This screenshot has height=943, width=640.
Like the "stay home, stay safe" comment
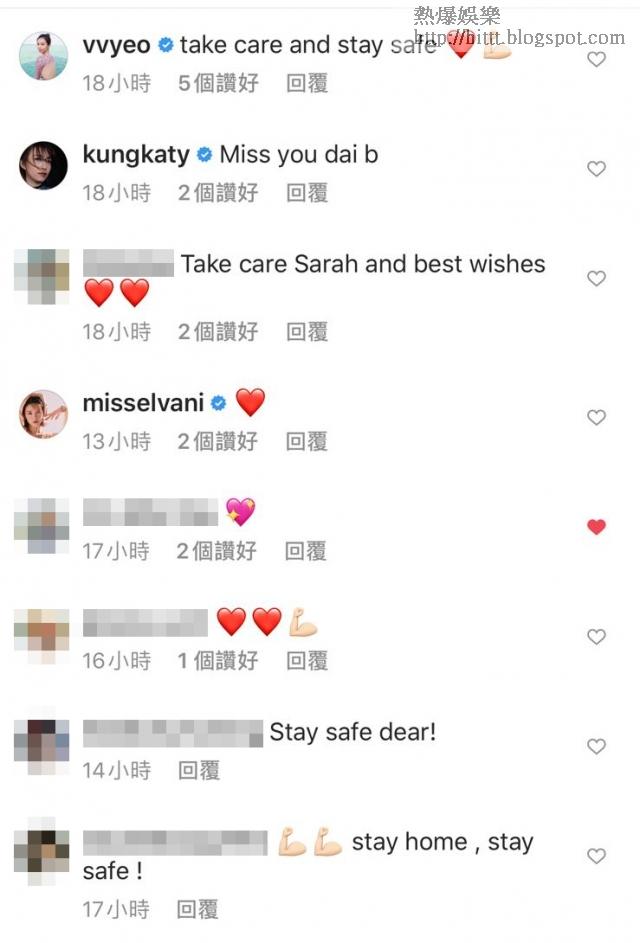pyautogui.click(x=596, y=856)
